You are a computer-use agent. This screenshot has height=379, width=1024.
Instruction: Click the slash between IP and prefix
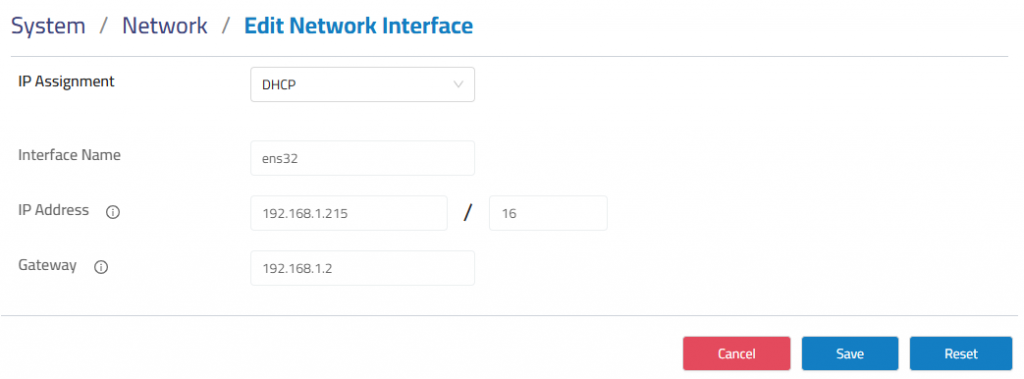point(468,213)
